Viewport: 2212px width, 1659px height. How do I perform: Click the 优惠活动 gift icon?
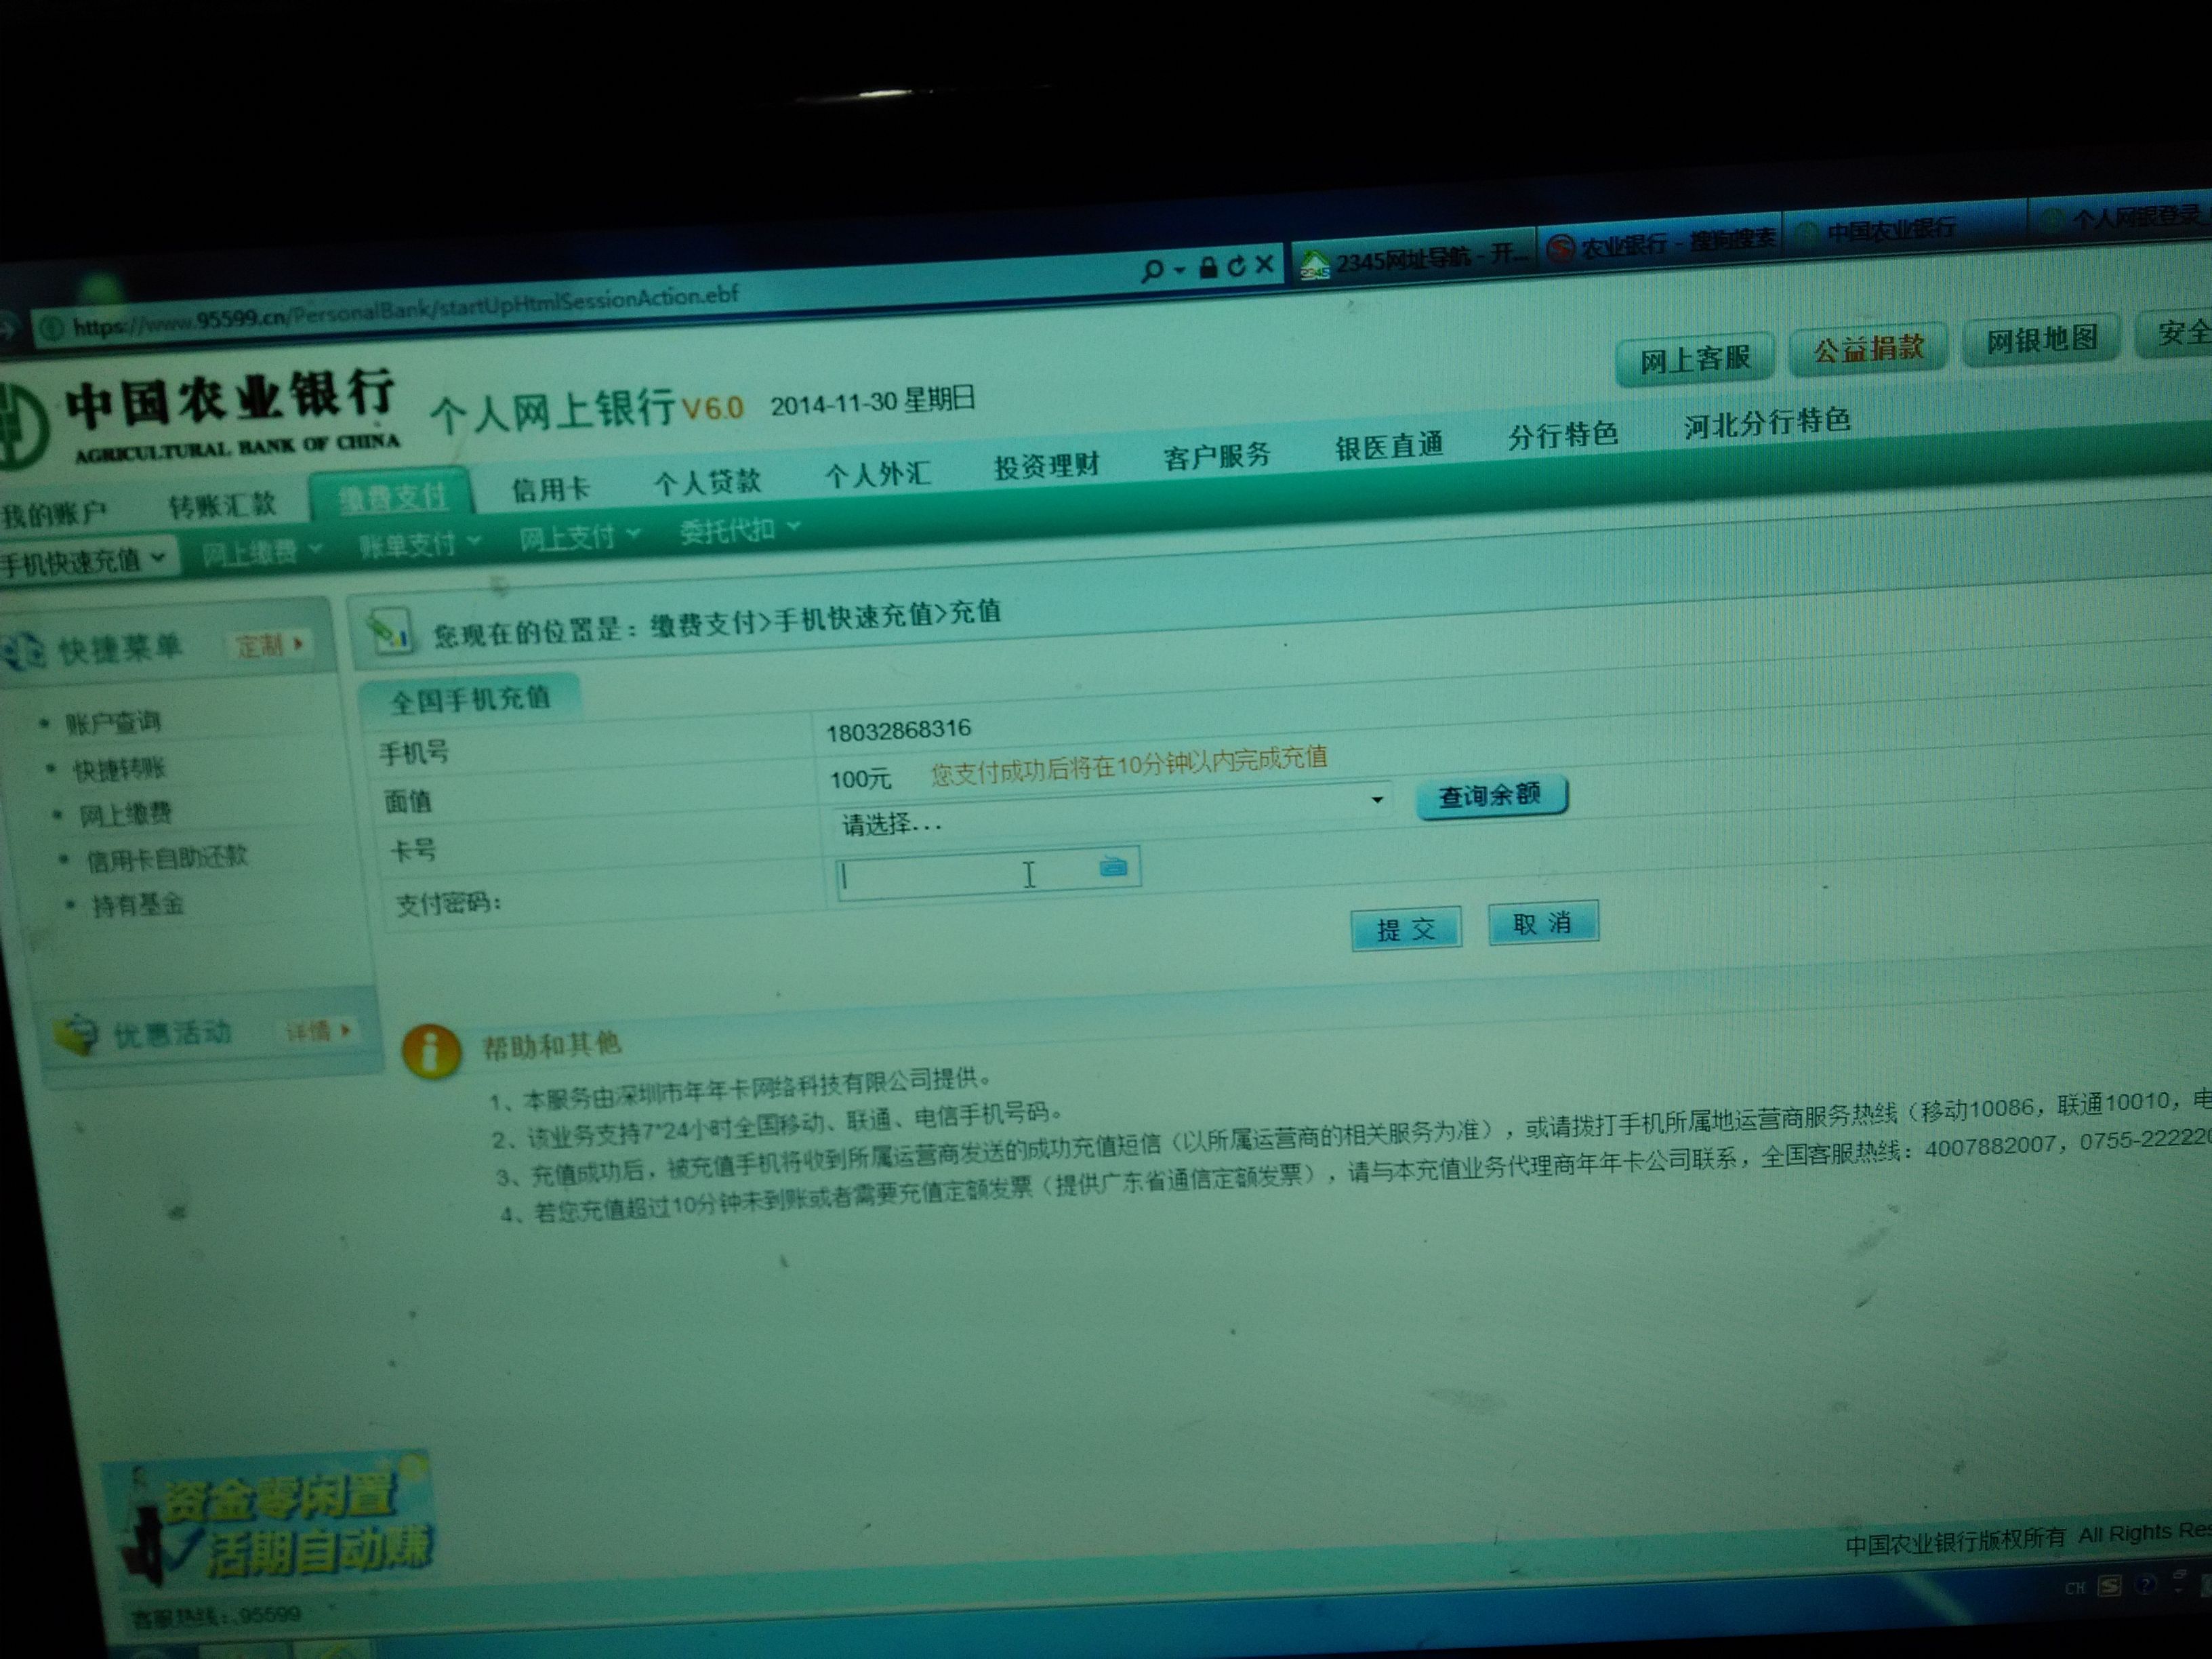click(76, 1034)
